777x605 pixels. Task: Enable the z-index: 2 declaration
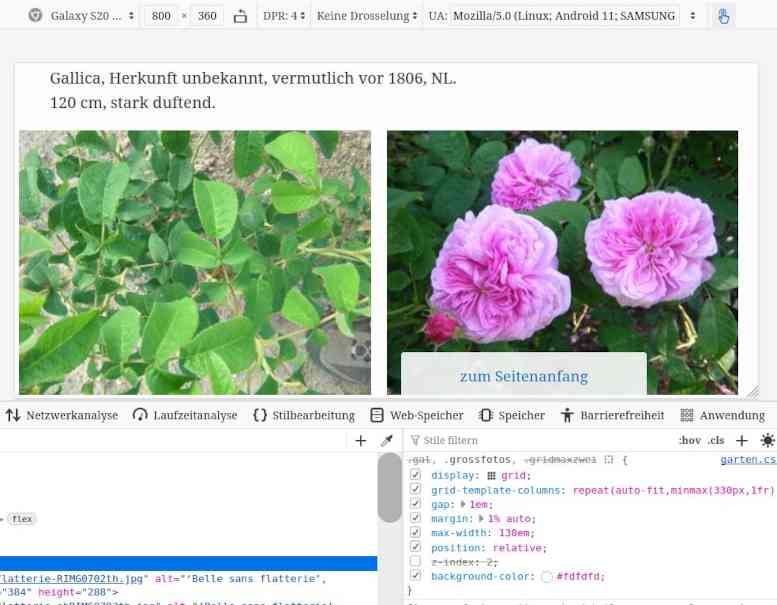point(415,561)
